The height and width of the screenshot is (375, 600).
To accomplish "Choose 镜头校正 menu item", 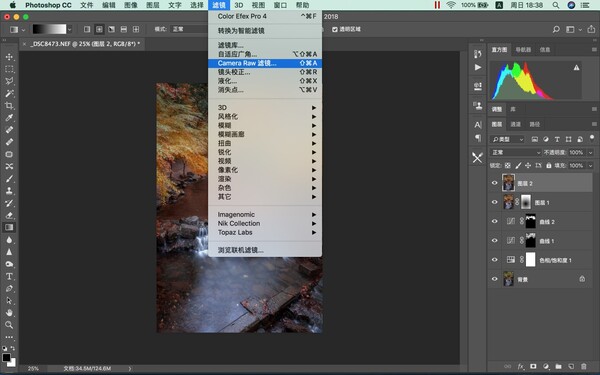I will tap(265, 72).
